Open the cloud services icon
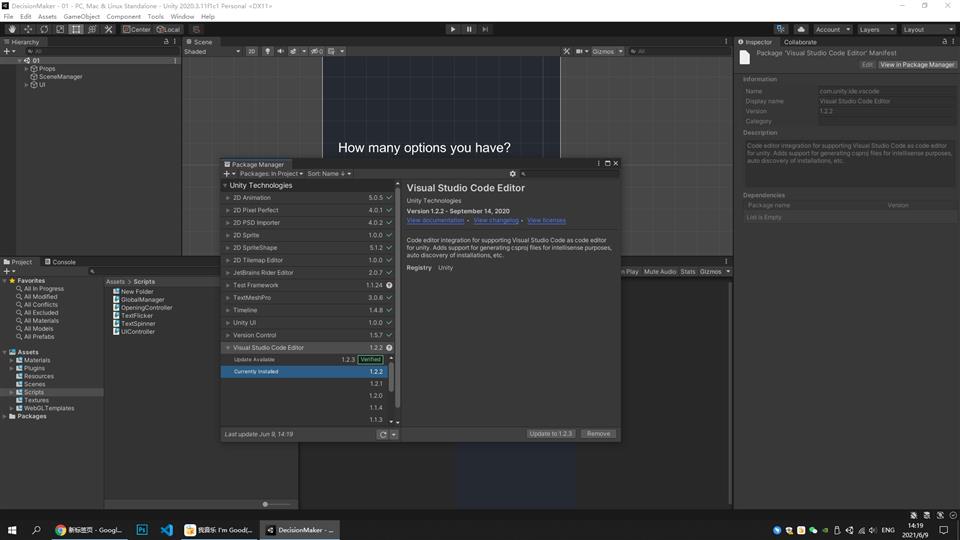 [801, 29]
